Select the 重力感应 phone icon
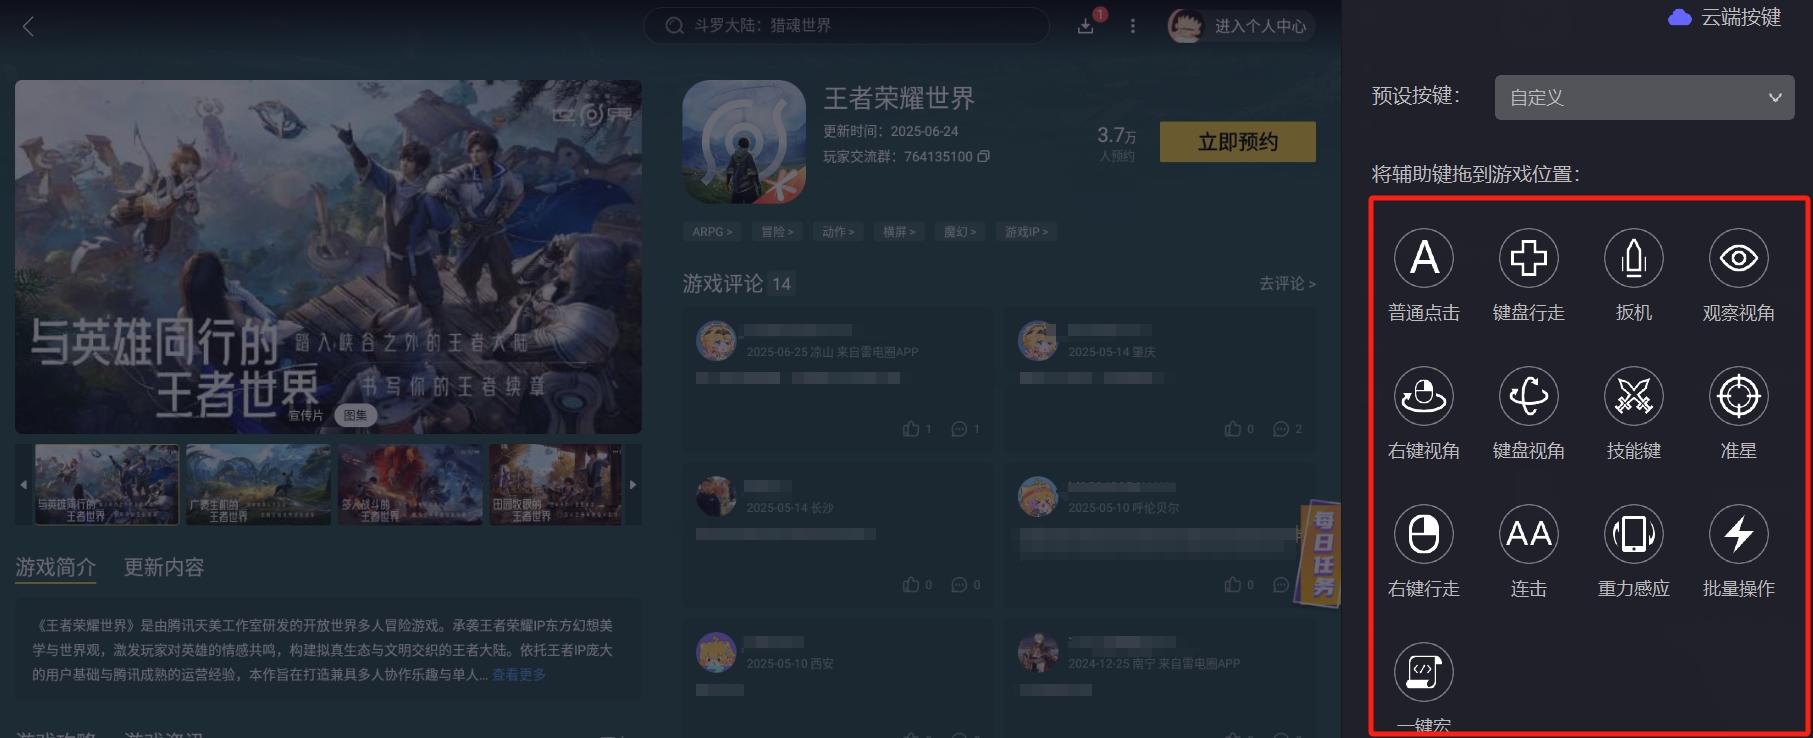This screenshot has height=738, width=1813. tap(1633, 534)
